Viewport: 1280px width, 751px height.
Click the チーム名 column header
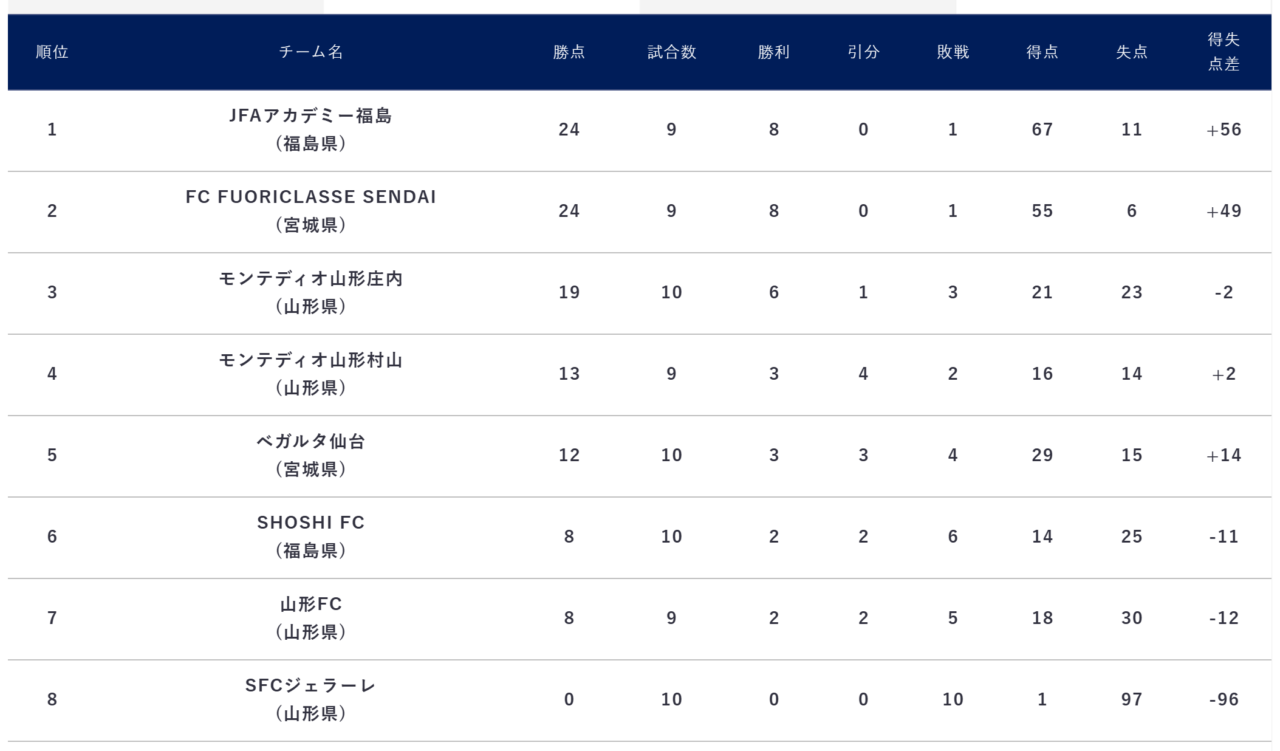311,53
